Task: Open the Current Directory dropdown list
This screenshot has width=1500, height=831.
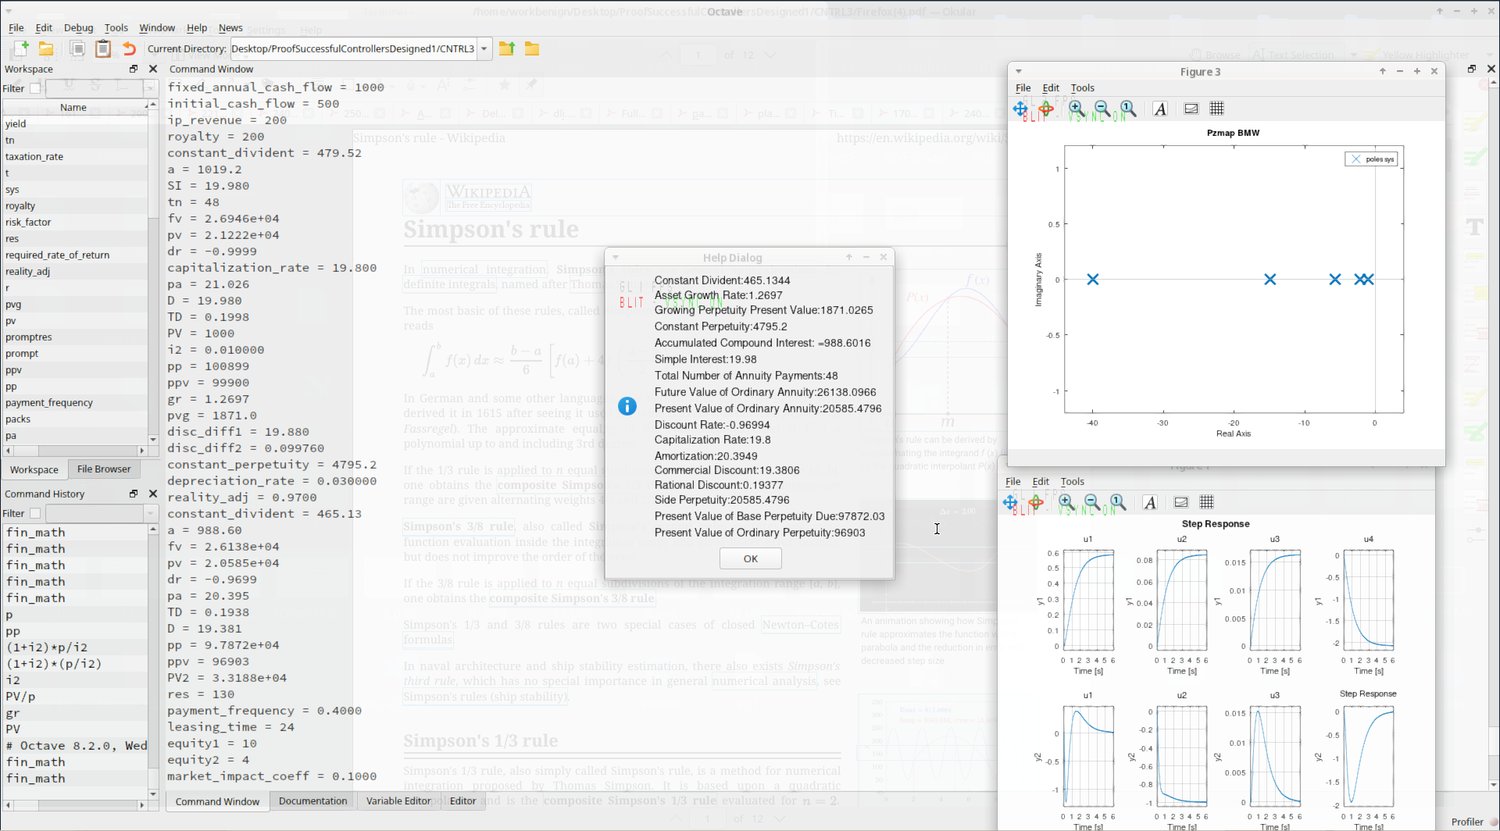Action: (x=484, y=48)
